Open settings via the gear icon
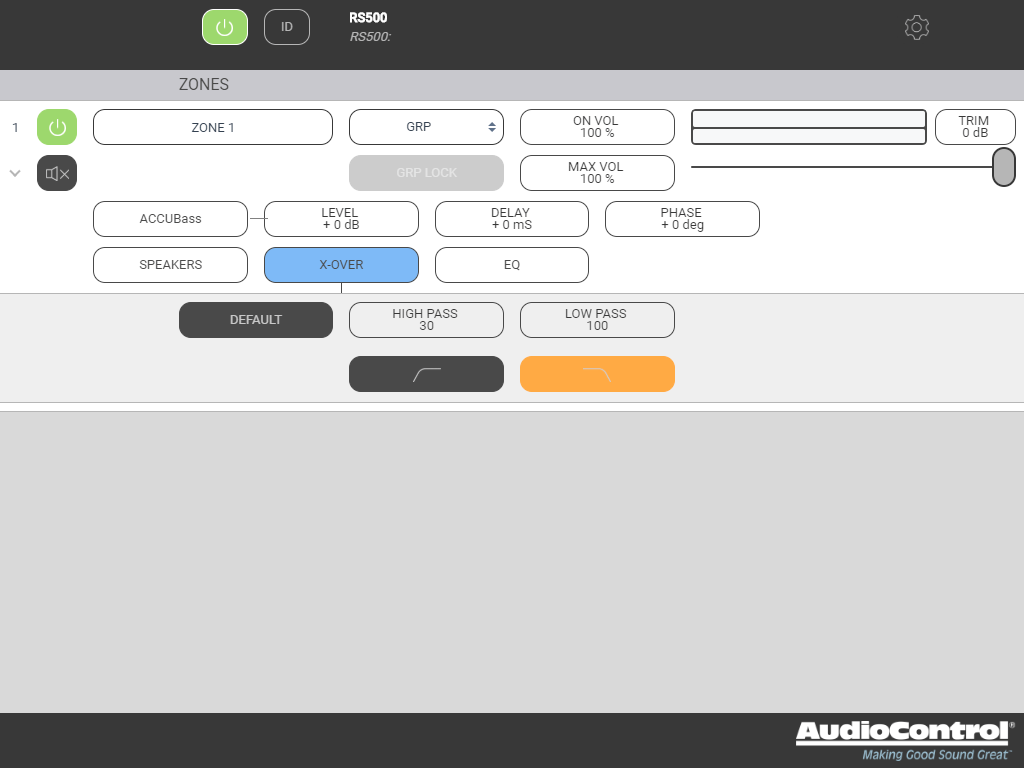The height and width of the screenshot is (768, 1024). [x=916, y=27]
